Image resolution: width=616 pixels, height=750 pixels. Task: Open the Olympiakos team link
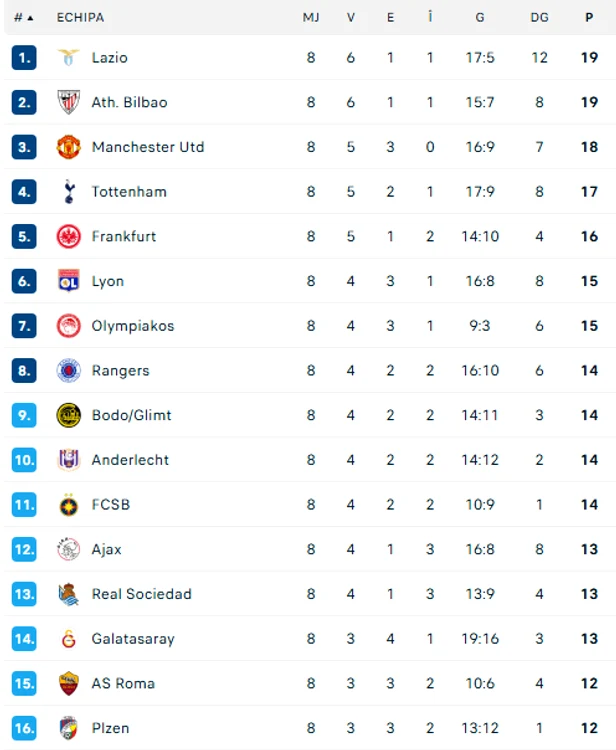(133, 326)
